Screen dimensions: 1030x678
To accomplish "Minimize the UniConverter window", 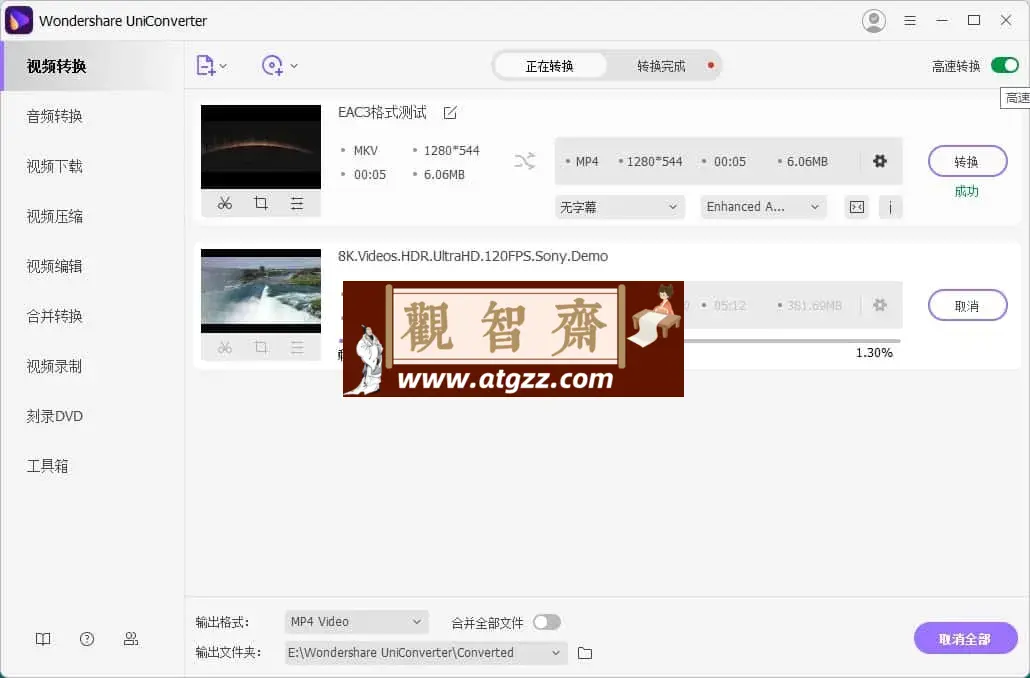I will (x=942, y=20).
